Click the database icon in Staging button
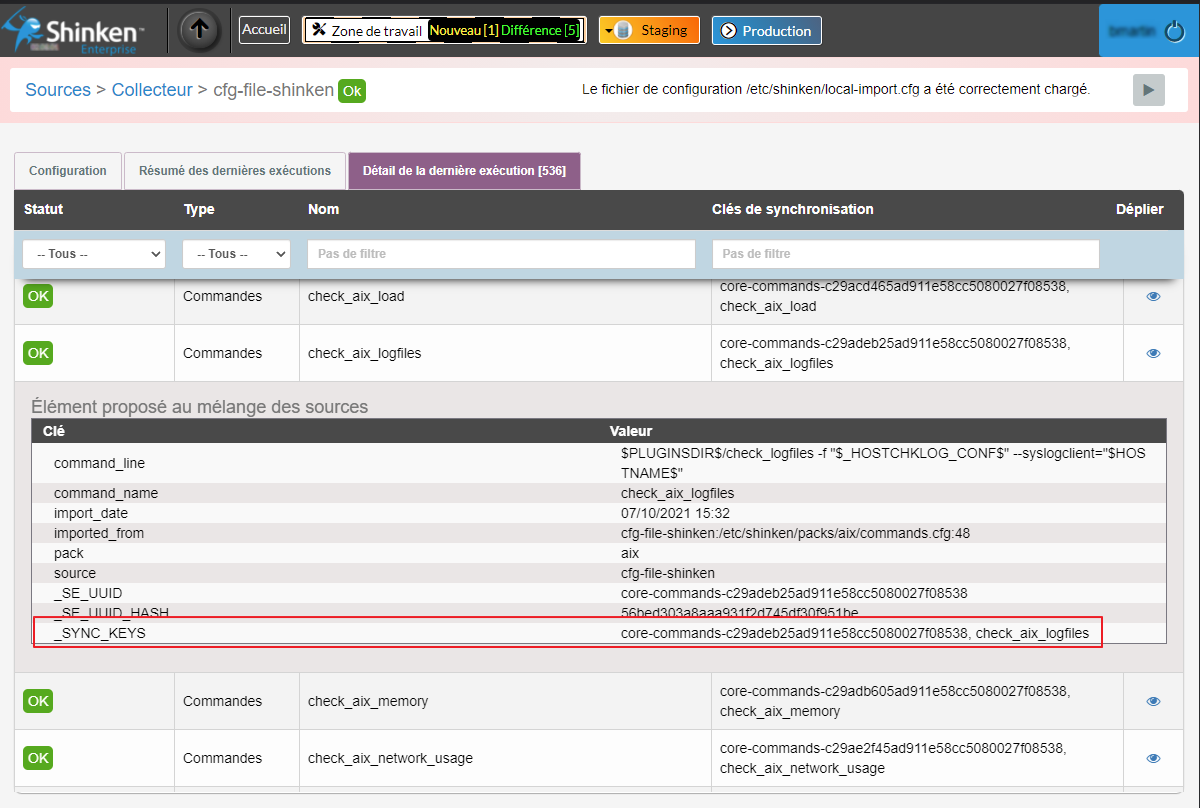Image resolution: width=1200 pixels, height=808 pixels. click(624, 30)
